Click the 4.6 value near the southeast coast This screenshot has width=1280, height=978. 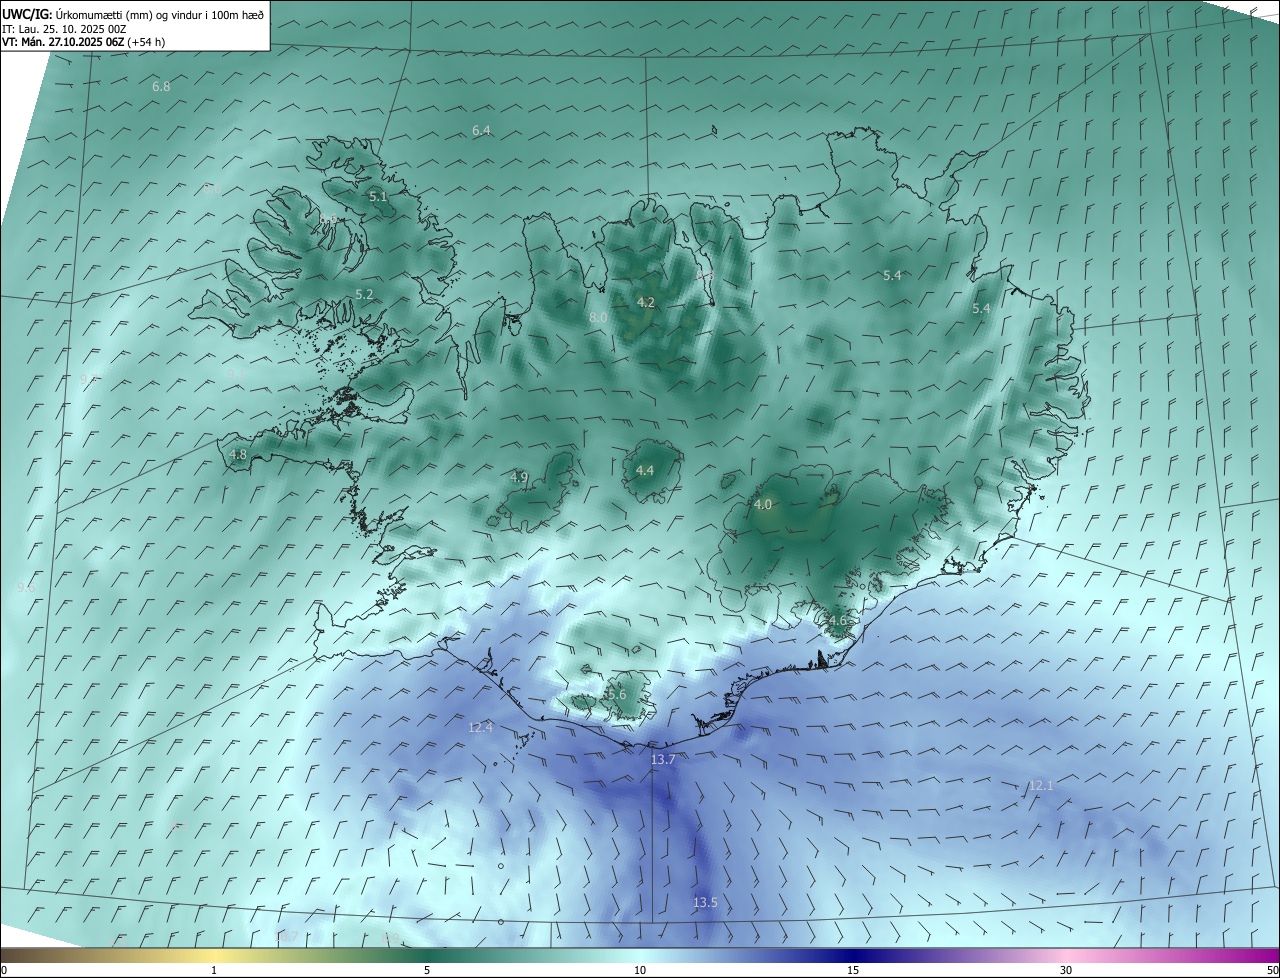coord(837,621)
